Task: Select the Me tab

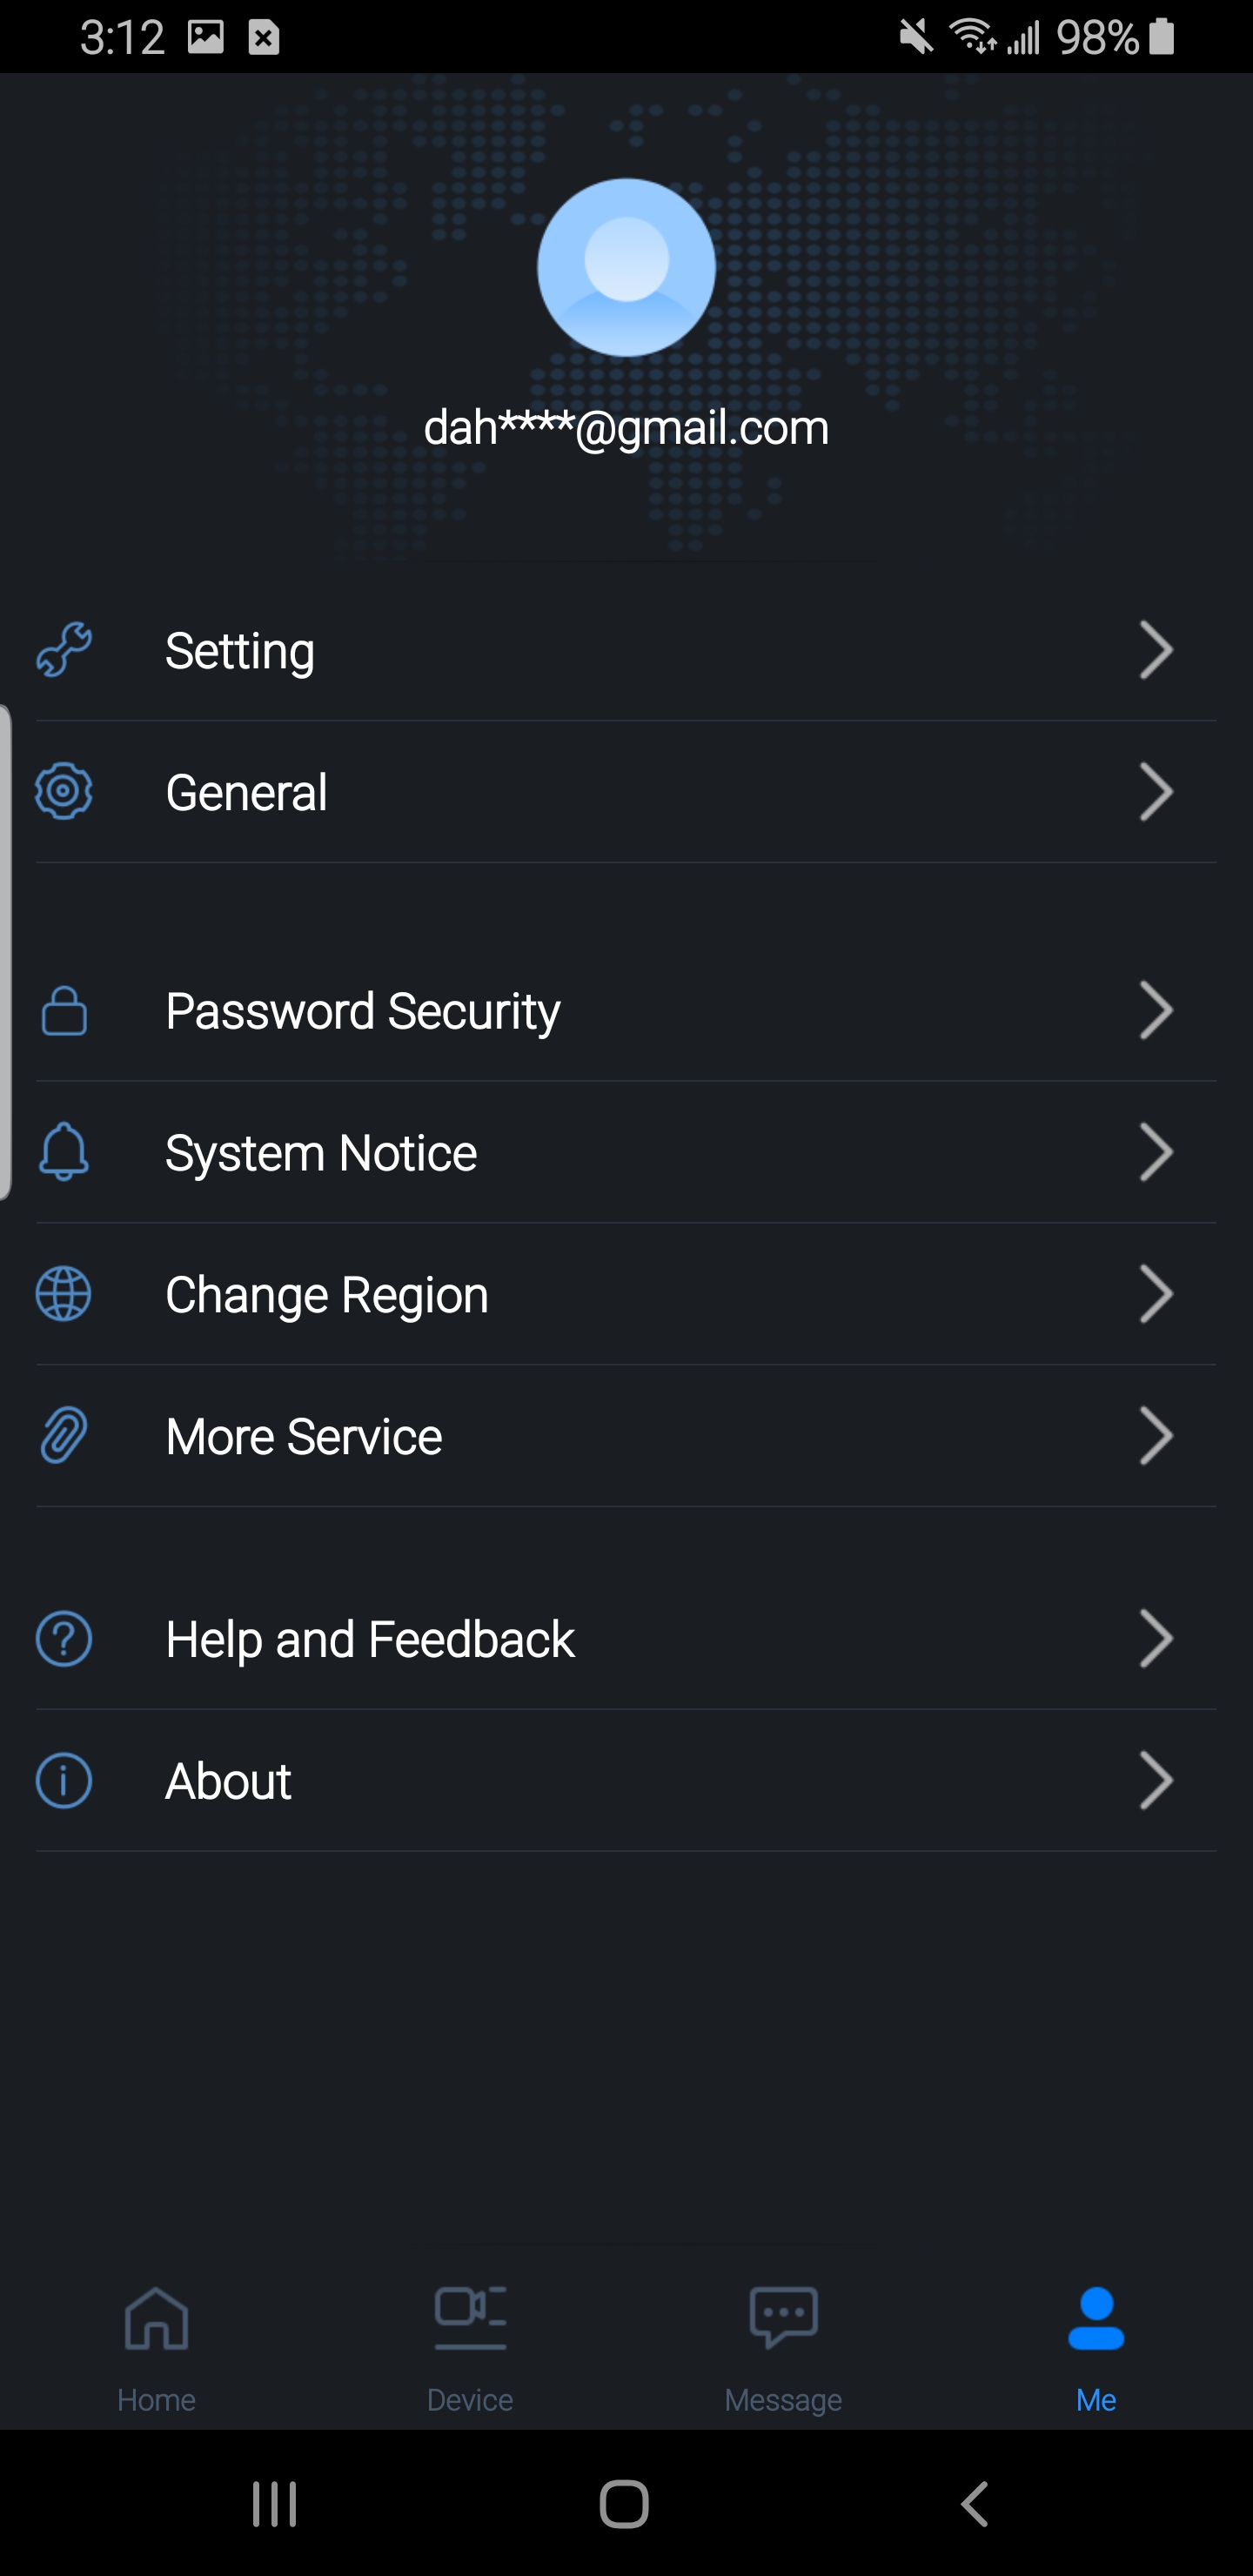Action: coord(1096,2338)
